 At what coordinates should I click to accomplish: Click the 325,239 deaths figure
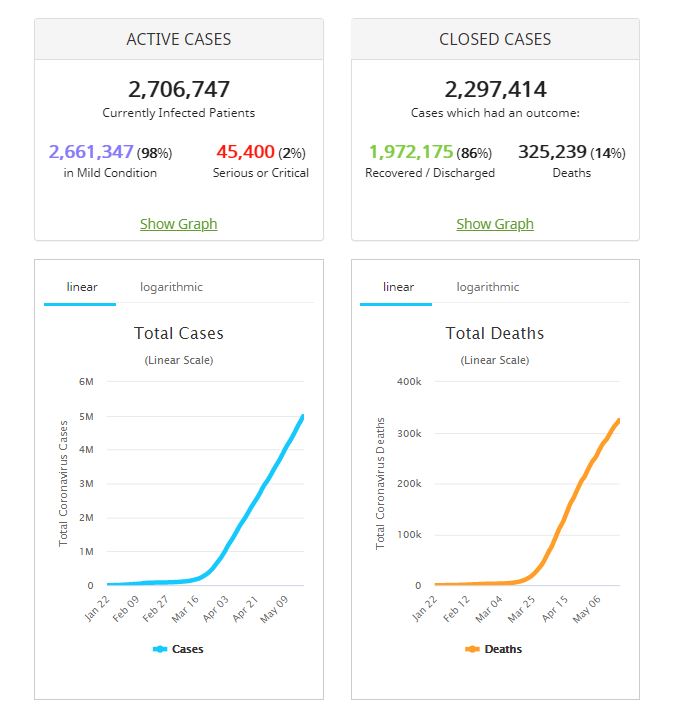pos(551,152)
